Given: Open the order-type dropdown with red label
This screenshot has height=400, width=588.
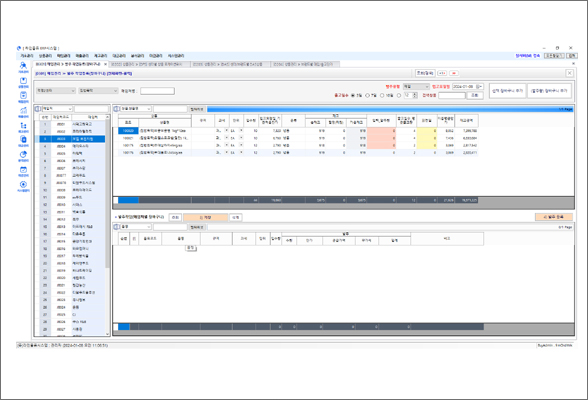Looking at the screenshot, I should [x=416, y=87].
